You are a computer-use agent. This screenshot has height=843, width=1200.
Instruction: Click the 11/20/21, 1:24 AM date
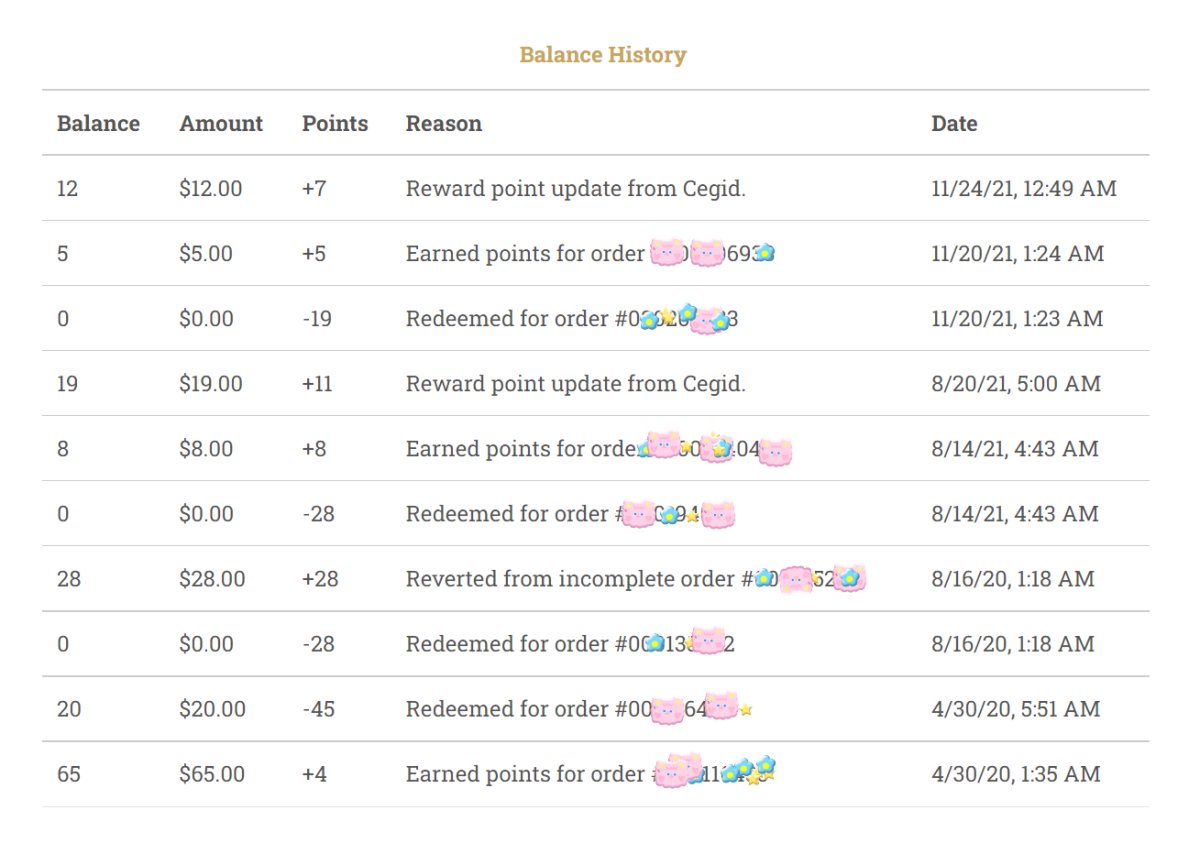(x=1017, y=253)
